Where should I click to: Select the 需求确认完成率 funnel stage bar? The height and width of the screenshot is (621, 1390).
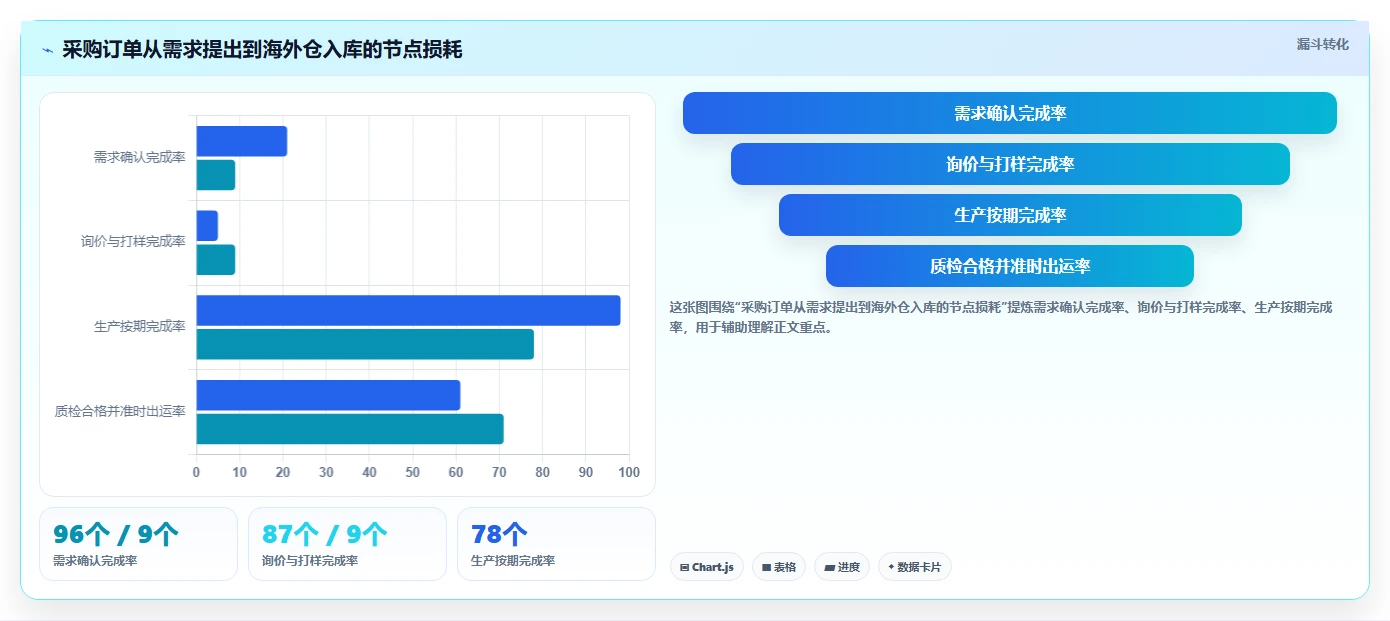click(x=1010, y=113)
